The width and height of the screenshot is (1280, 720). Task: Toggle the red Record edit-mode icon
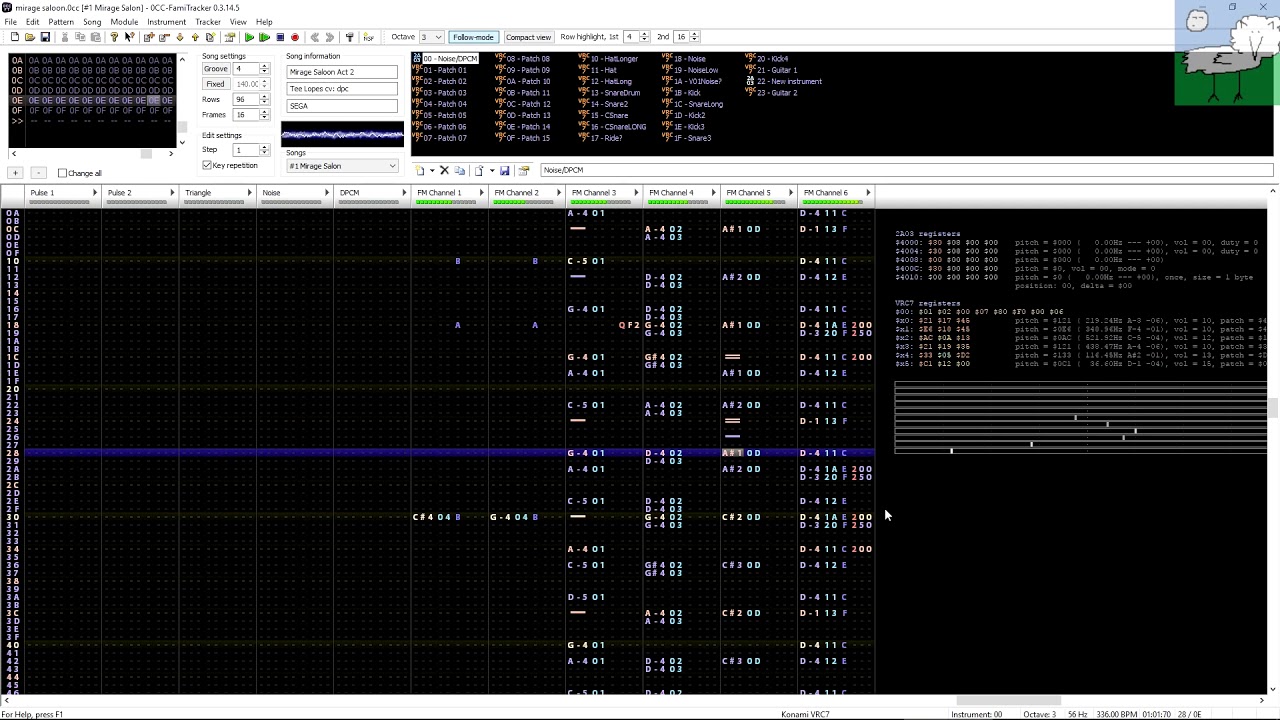click(x=295, y=37)
